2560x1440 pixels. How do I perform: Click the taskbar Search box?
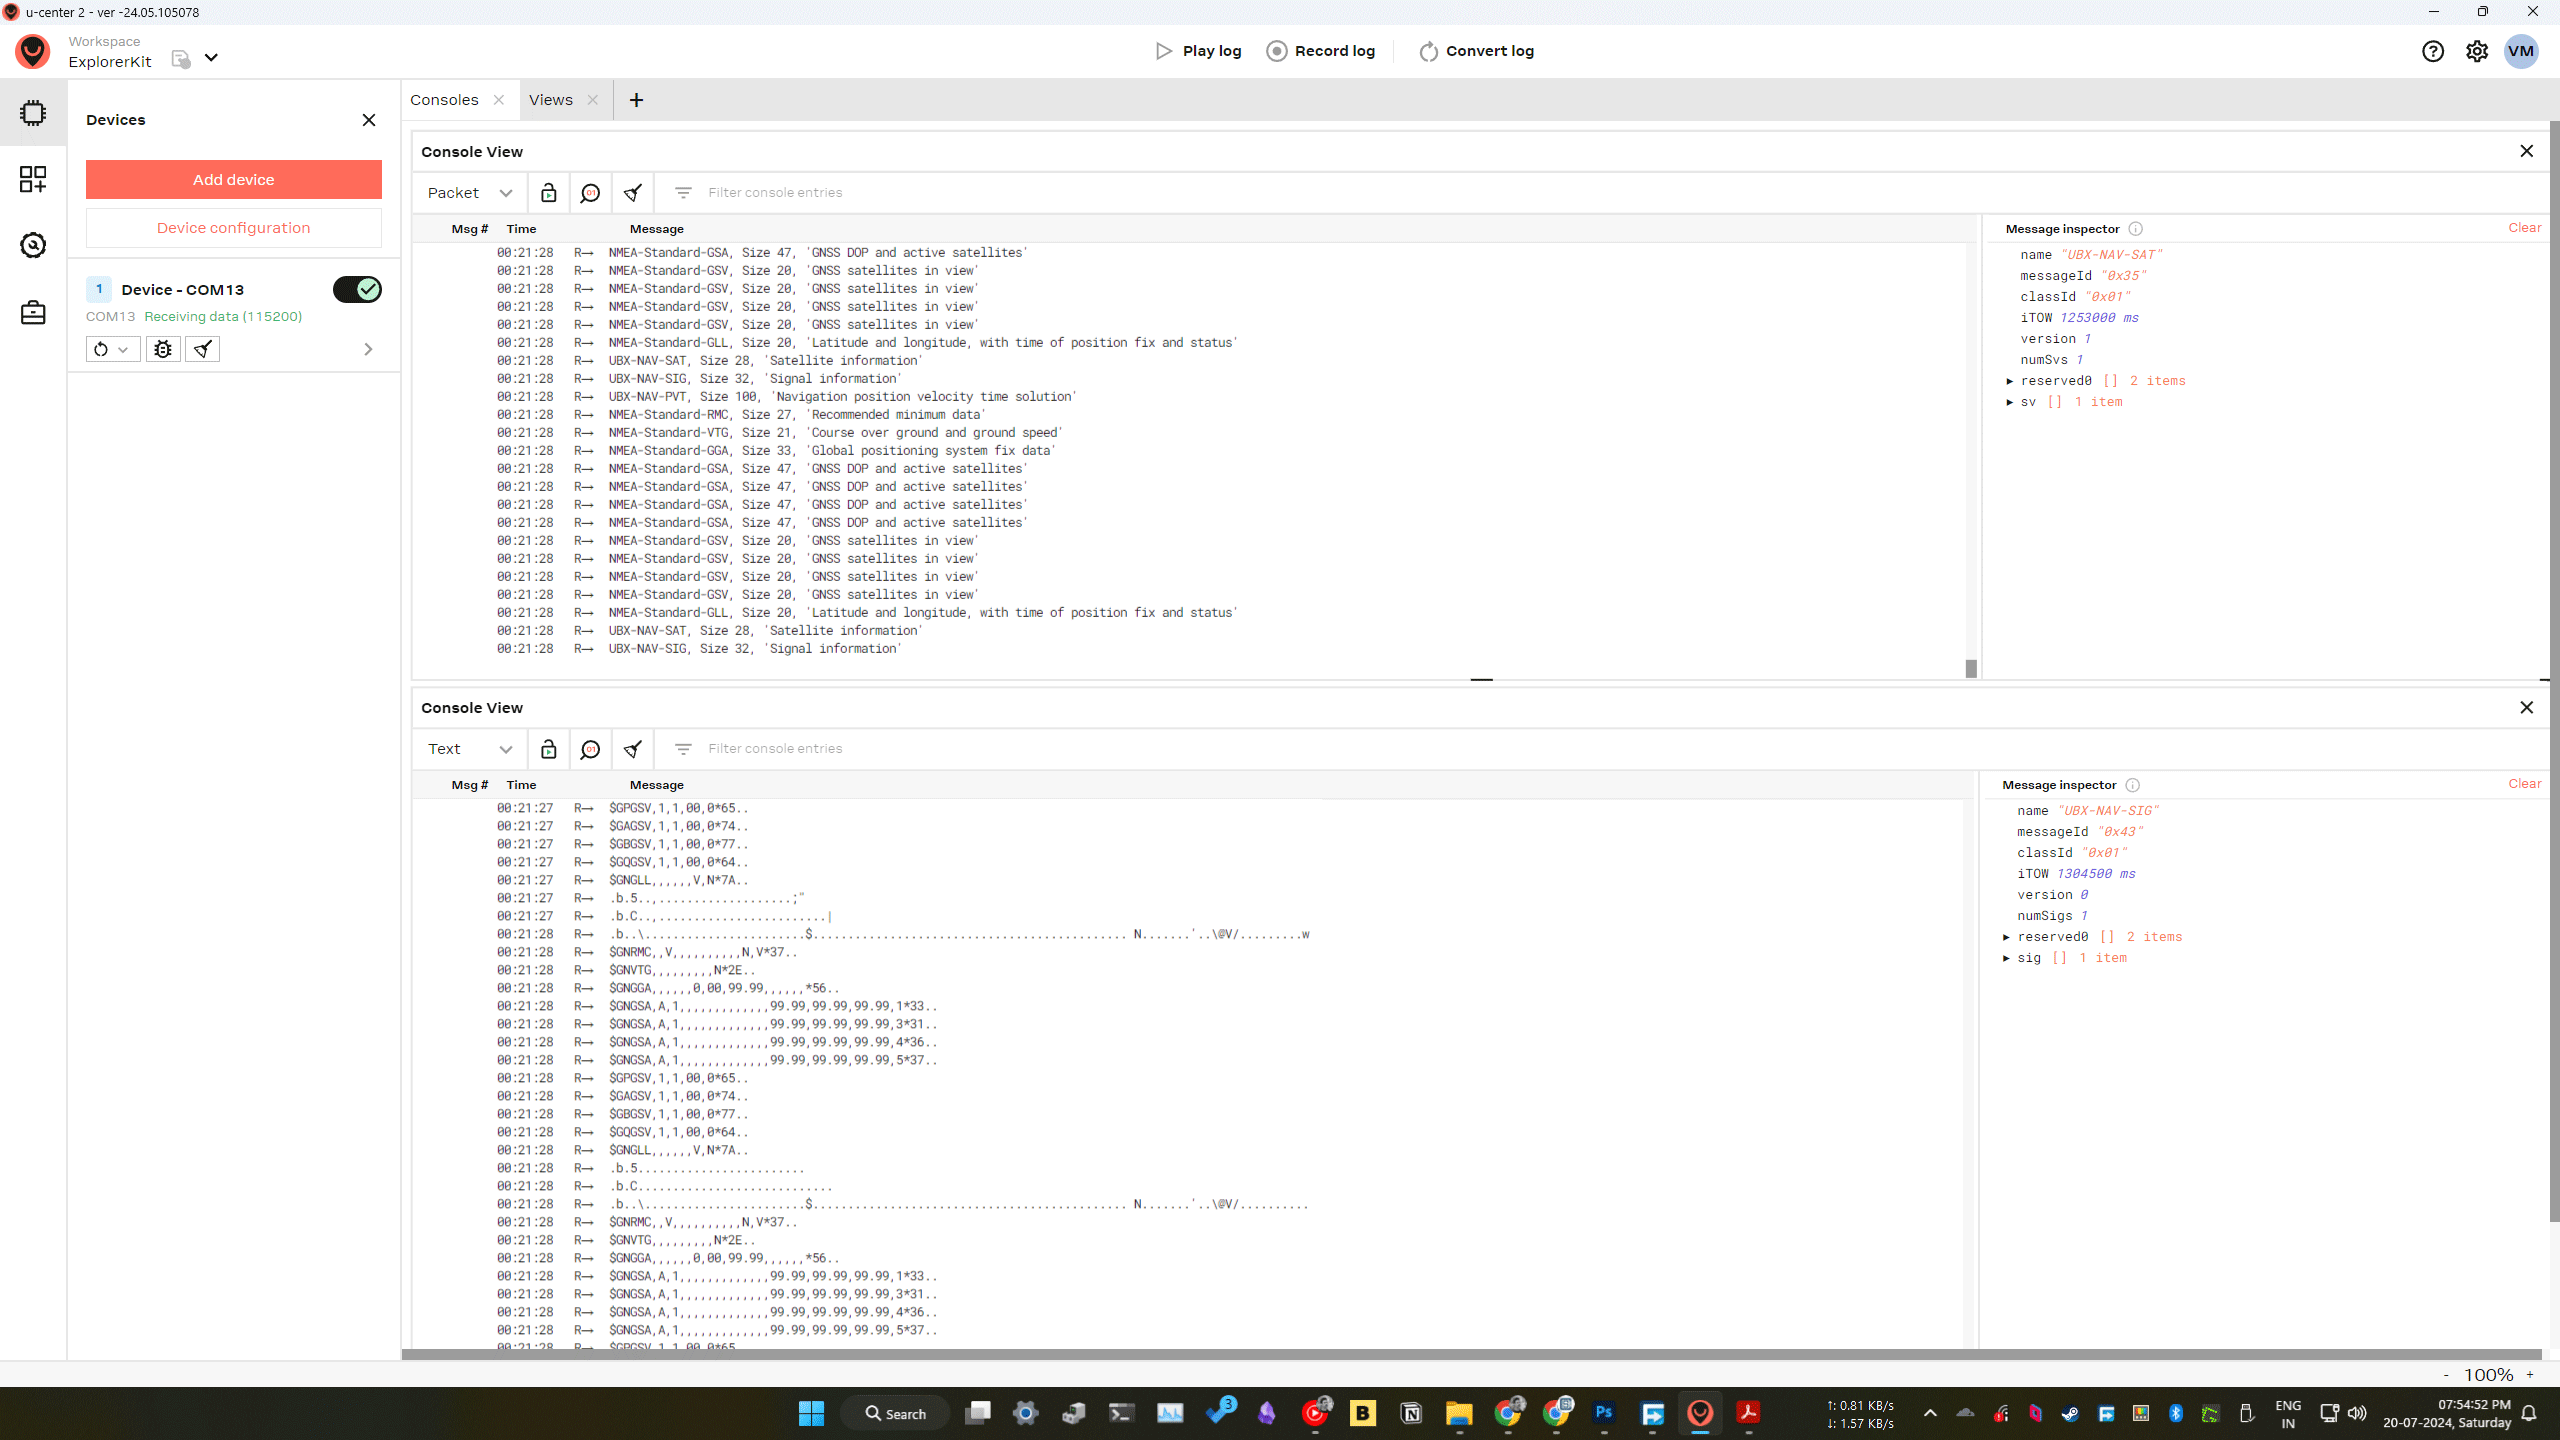[895, 1413]
